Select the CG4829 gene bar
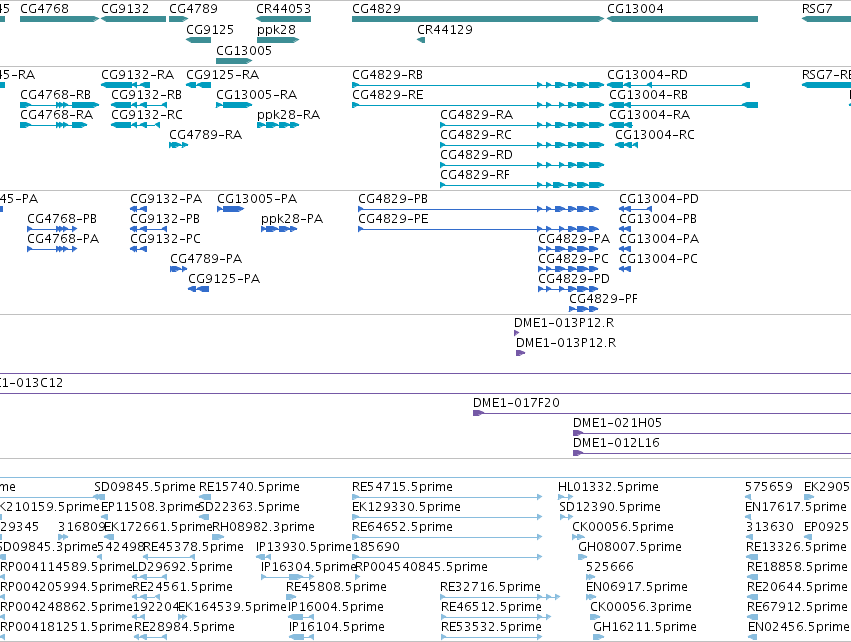This screenshot has width=851, height=642. [x=478, y=19]
